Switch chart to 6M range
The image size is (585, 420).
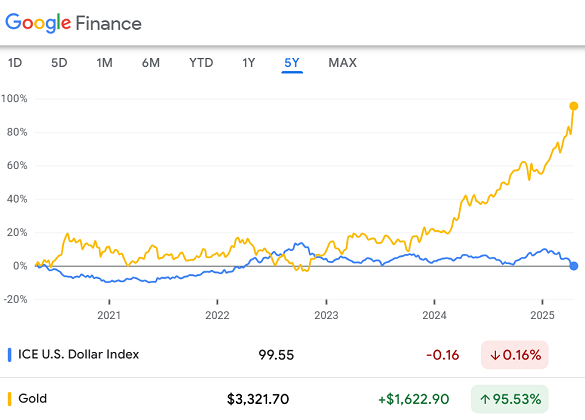[151, 63]
